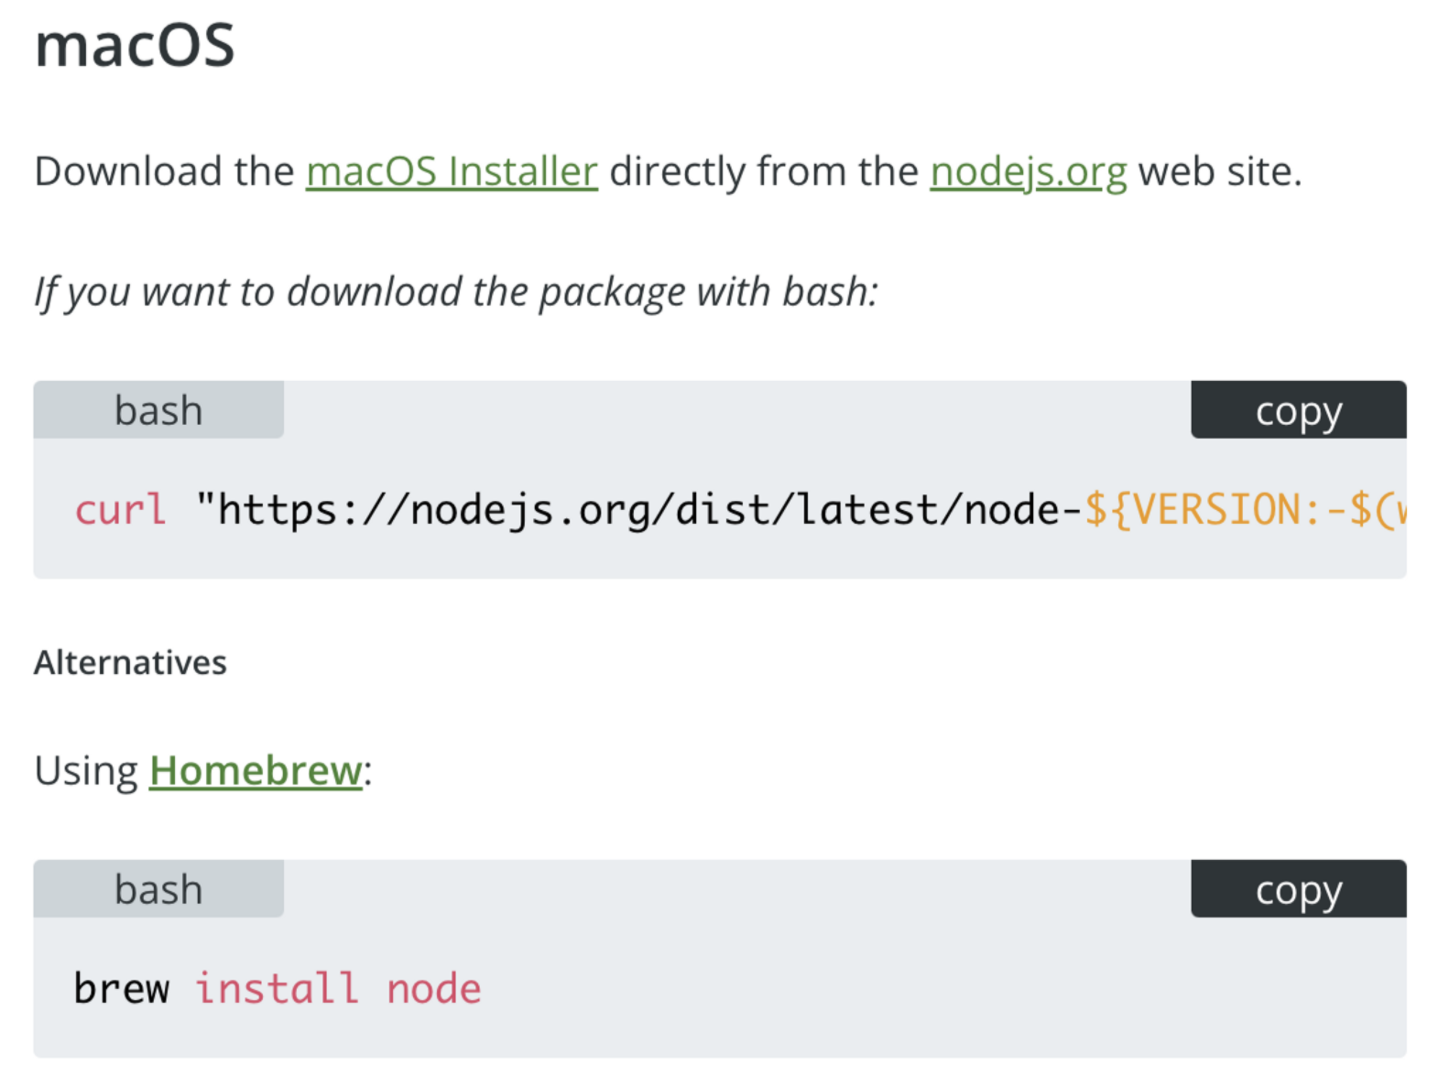This screenshot has height=1084, width=1436.
Task: Open the macOS Installer link
Action: [452, 171]
